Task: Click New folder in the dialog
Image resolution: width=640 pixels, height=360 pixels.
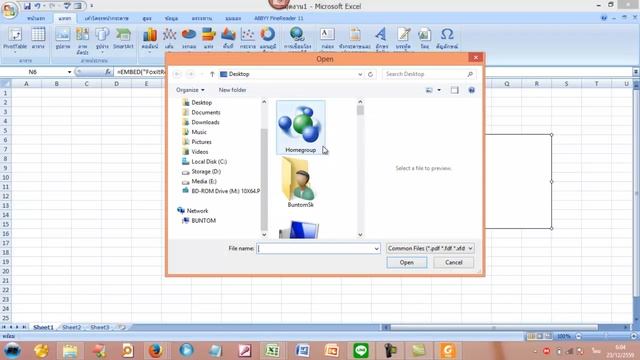Action: coord(232,90)
